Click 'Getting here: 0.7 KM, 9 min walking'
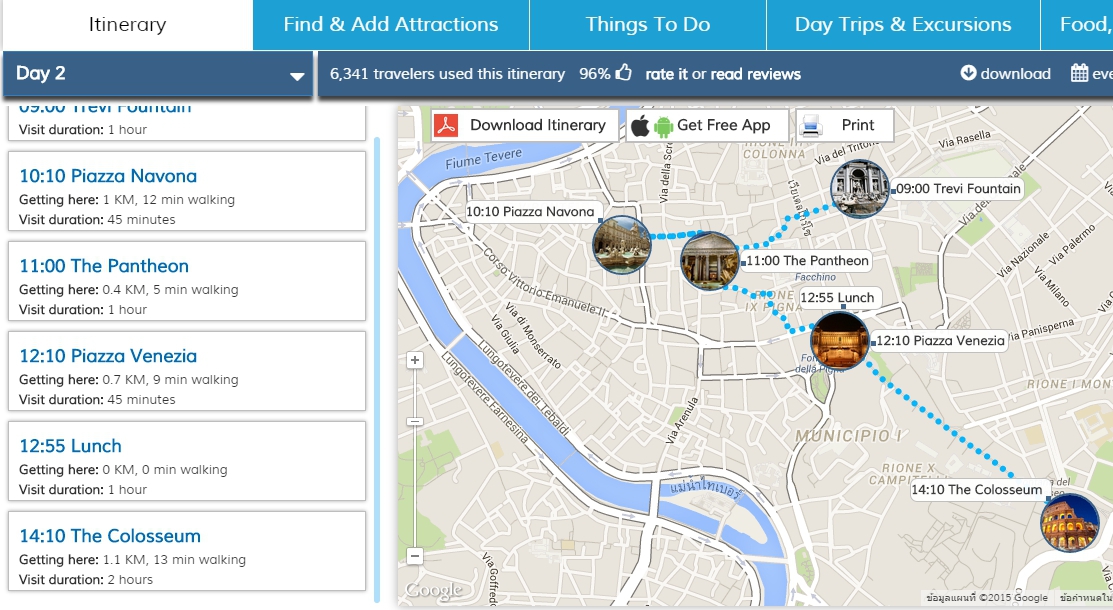Screen dimensions: 1113x610 128,380
